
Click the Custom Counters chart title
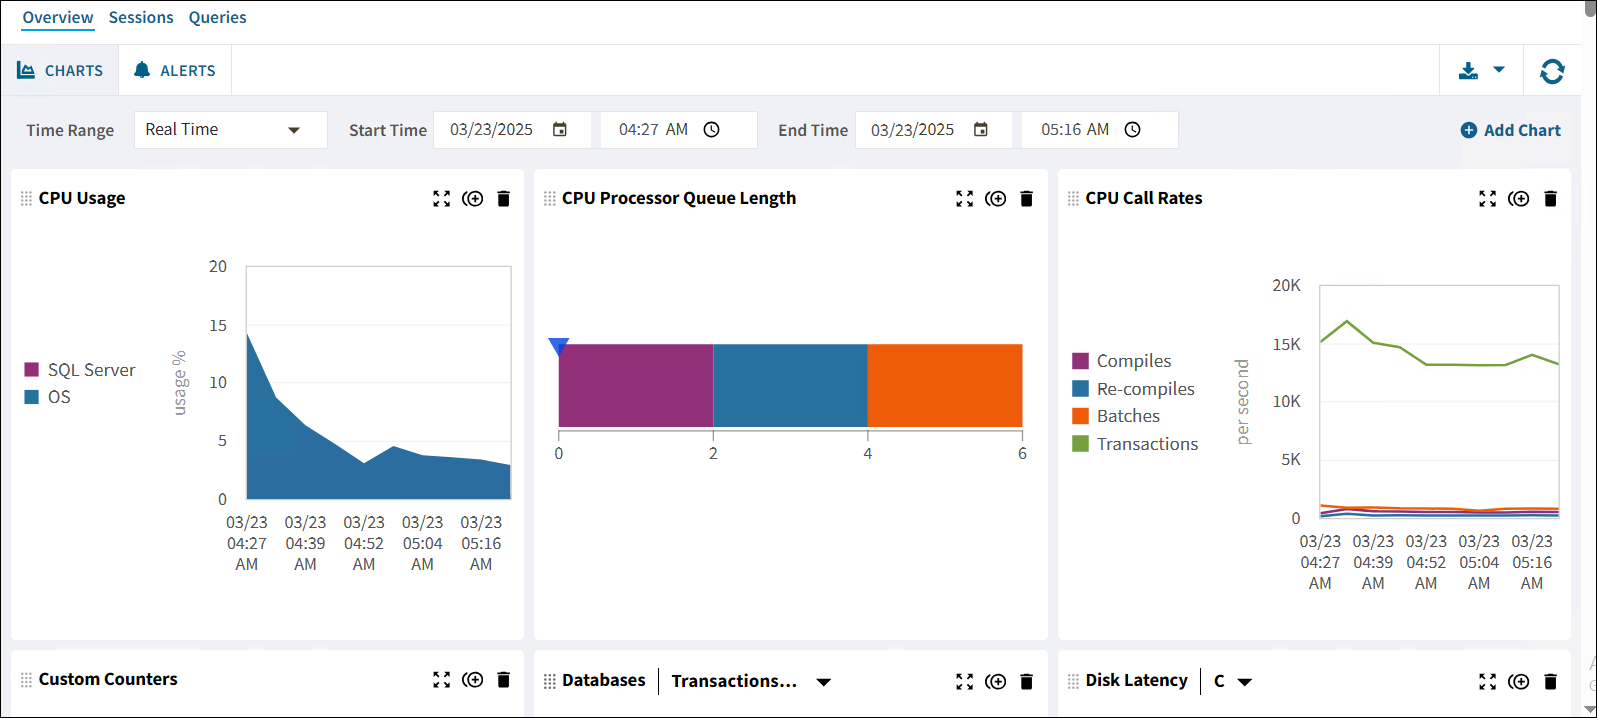pyautogui.click(x=108, y=679)
